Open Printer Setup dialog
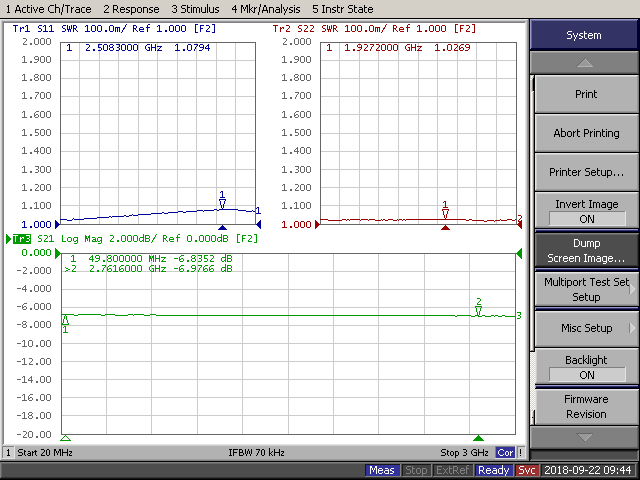This screenshot has width=640, height=480. point(586,172)
